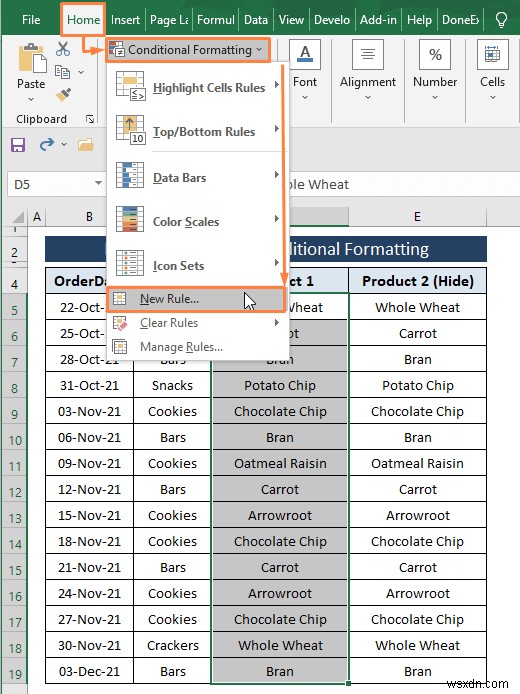Click the Data Bars icon
Screen dimensions: 520x694
click(130, 175)
